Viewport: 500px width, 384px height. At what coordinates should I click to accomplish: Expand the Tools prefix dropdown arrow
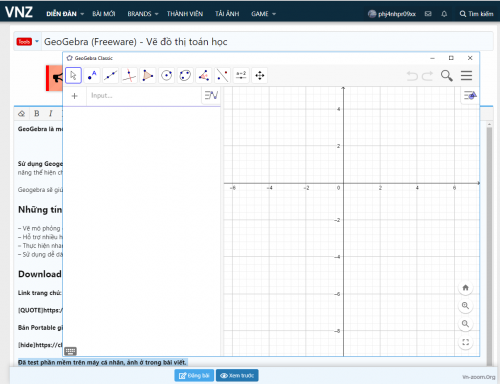(37, 42)
